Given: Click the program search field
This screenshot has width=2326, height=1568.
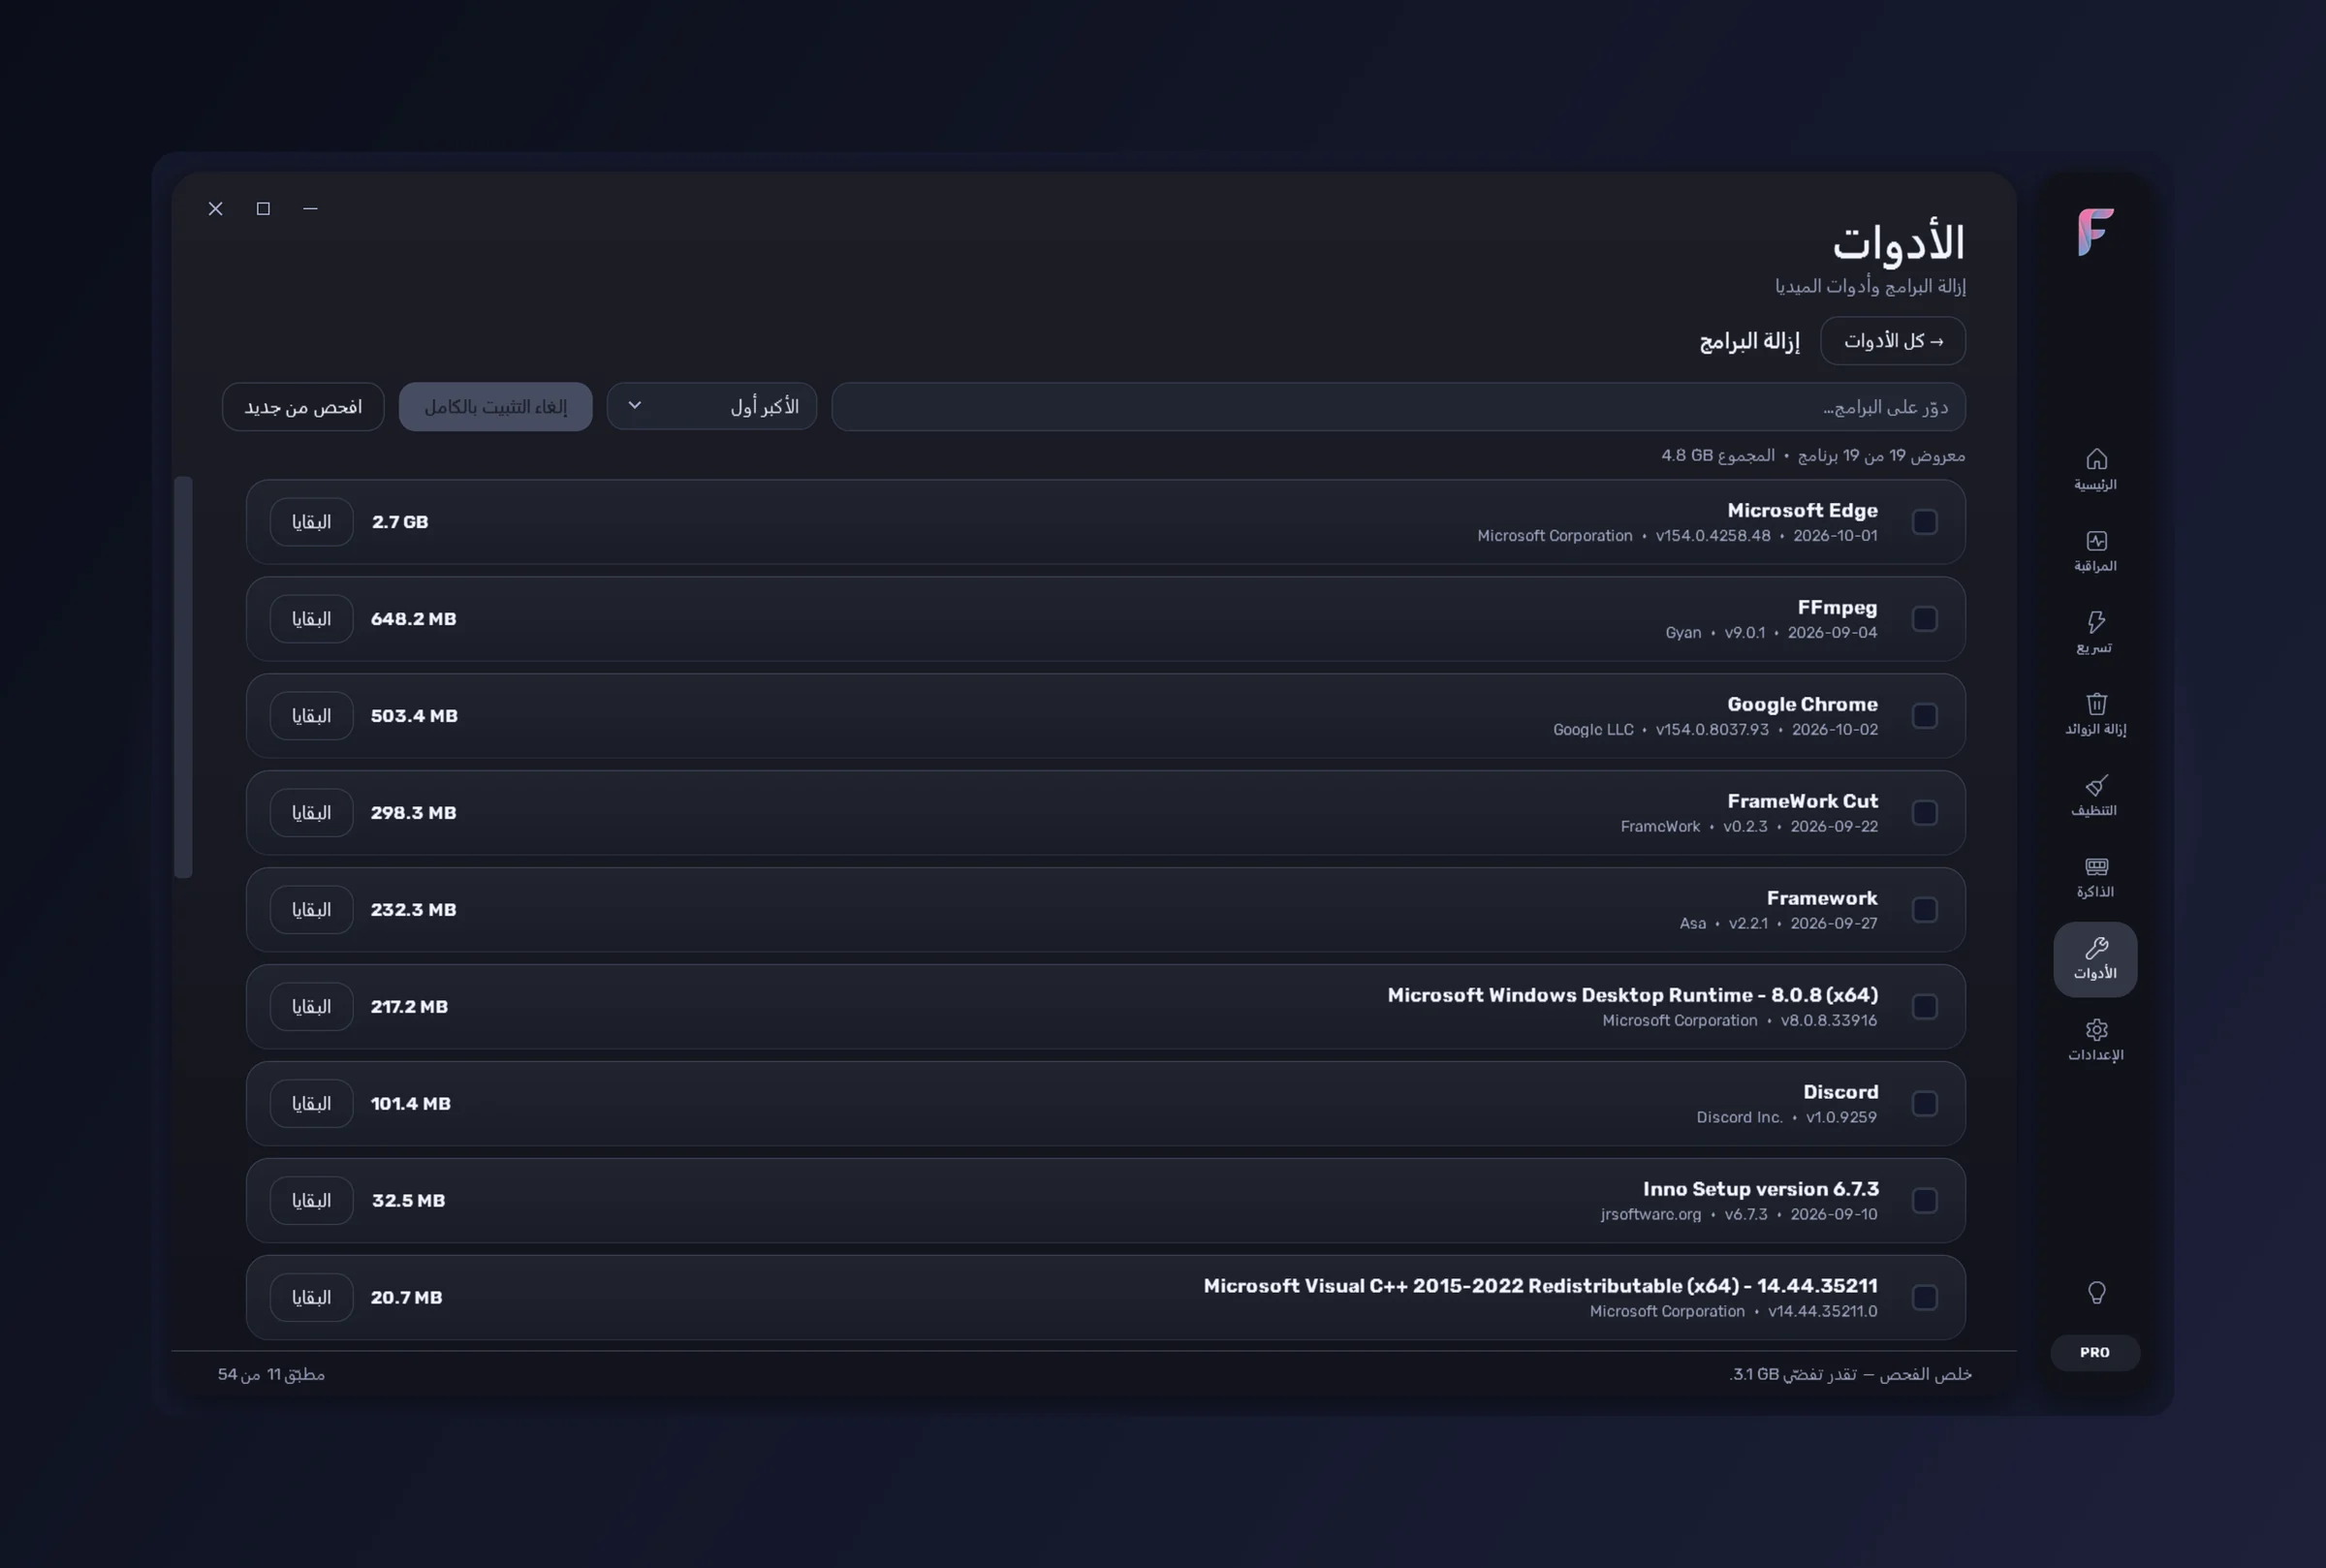Looking at the screenshot, I should (x=1398, y=407).
